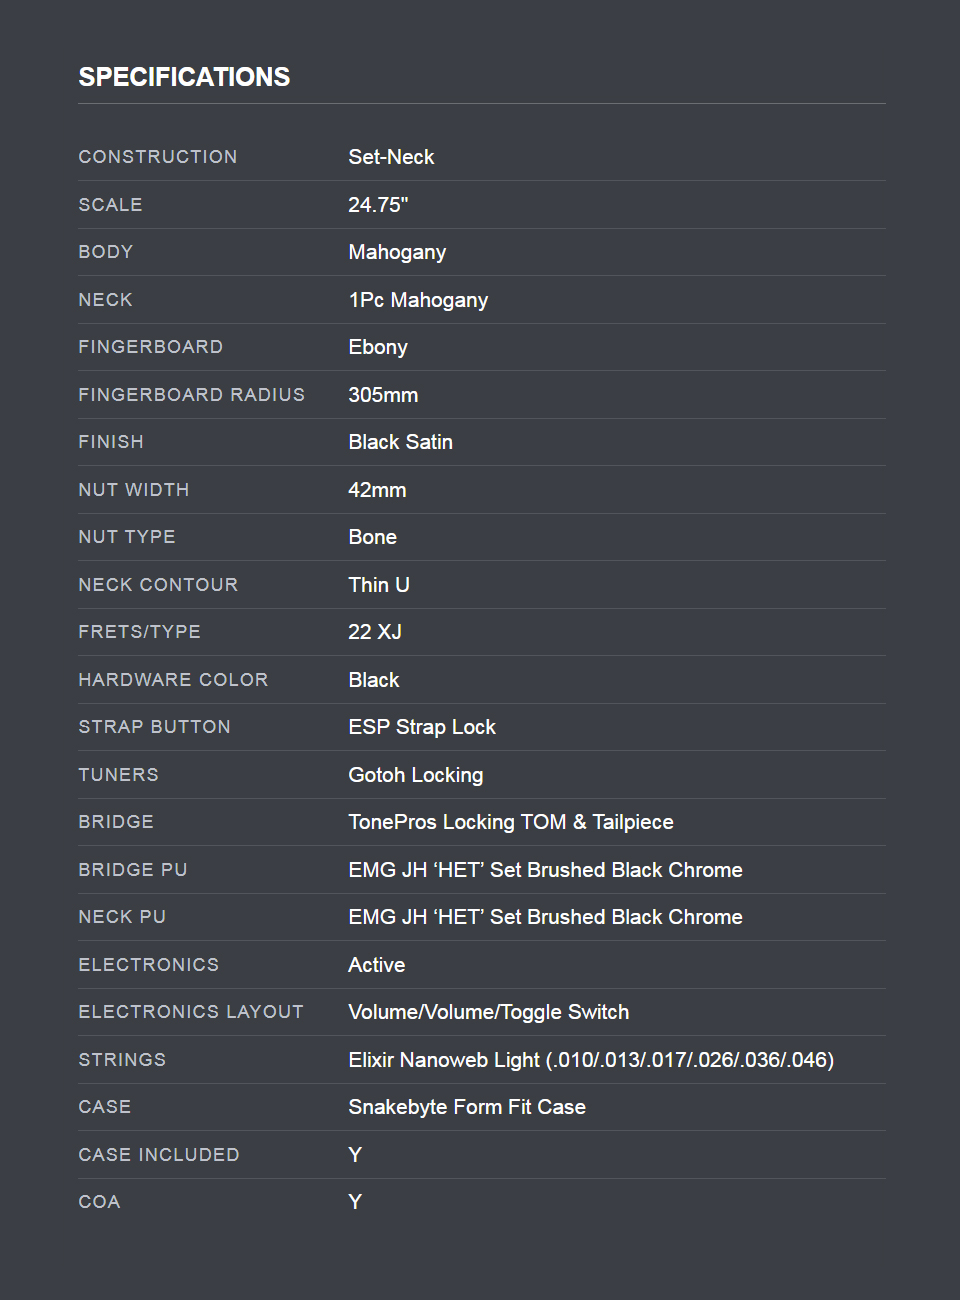Click the NECK PU label
The image size is (960, 1300).
(x=122, y=917)
